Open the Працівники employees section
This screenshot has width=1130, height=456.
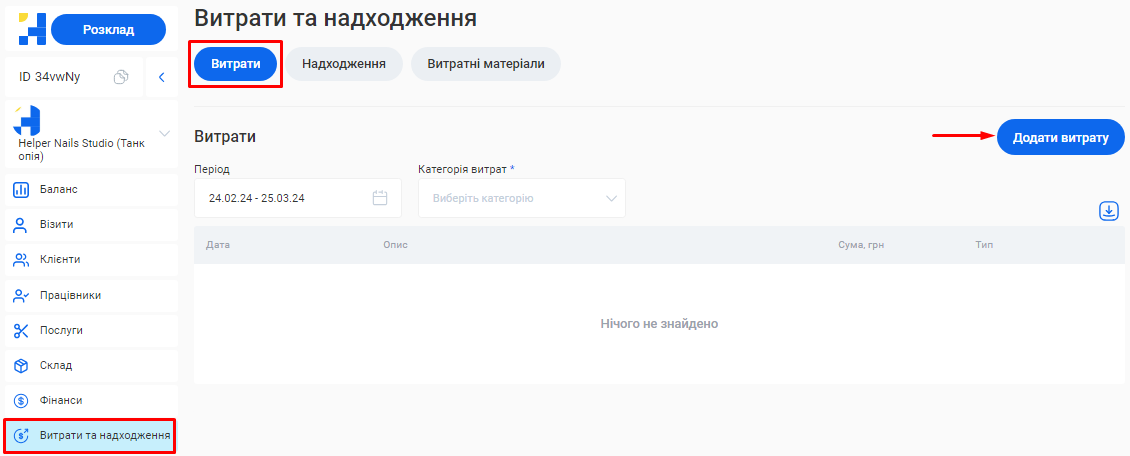(x=69, y=295)
